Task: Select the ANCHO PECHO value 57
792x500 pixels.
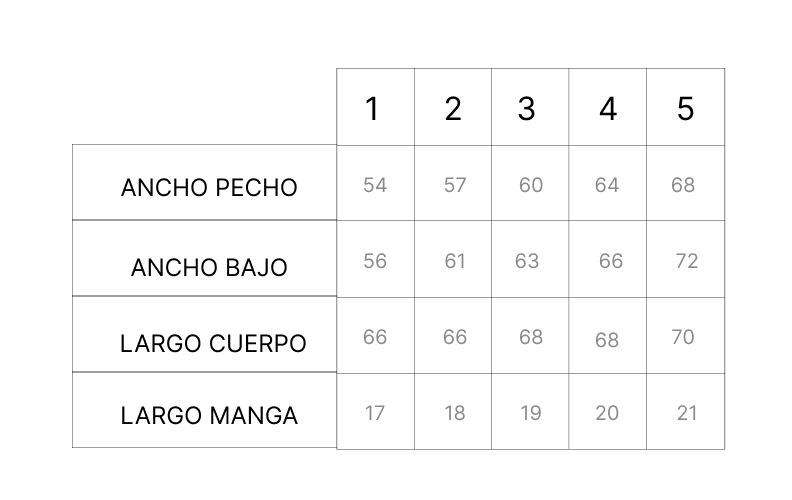Action: (x=455, y=185)
